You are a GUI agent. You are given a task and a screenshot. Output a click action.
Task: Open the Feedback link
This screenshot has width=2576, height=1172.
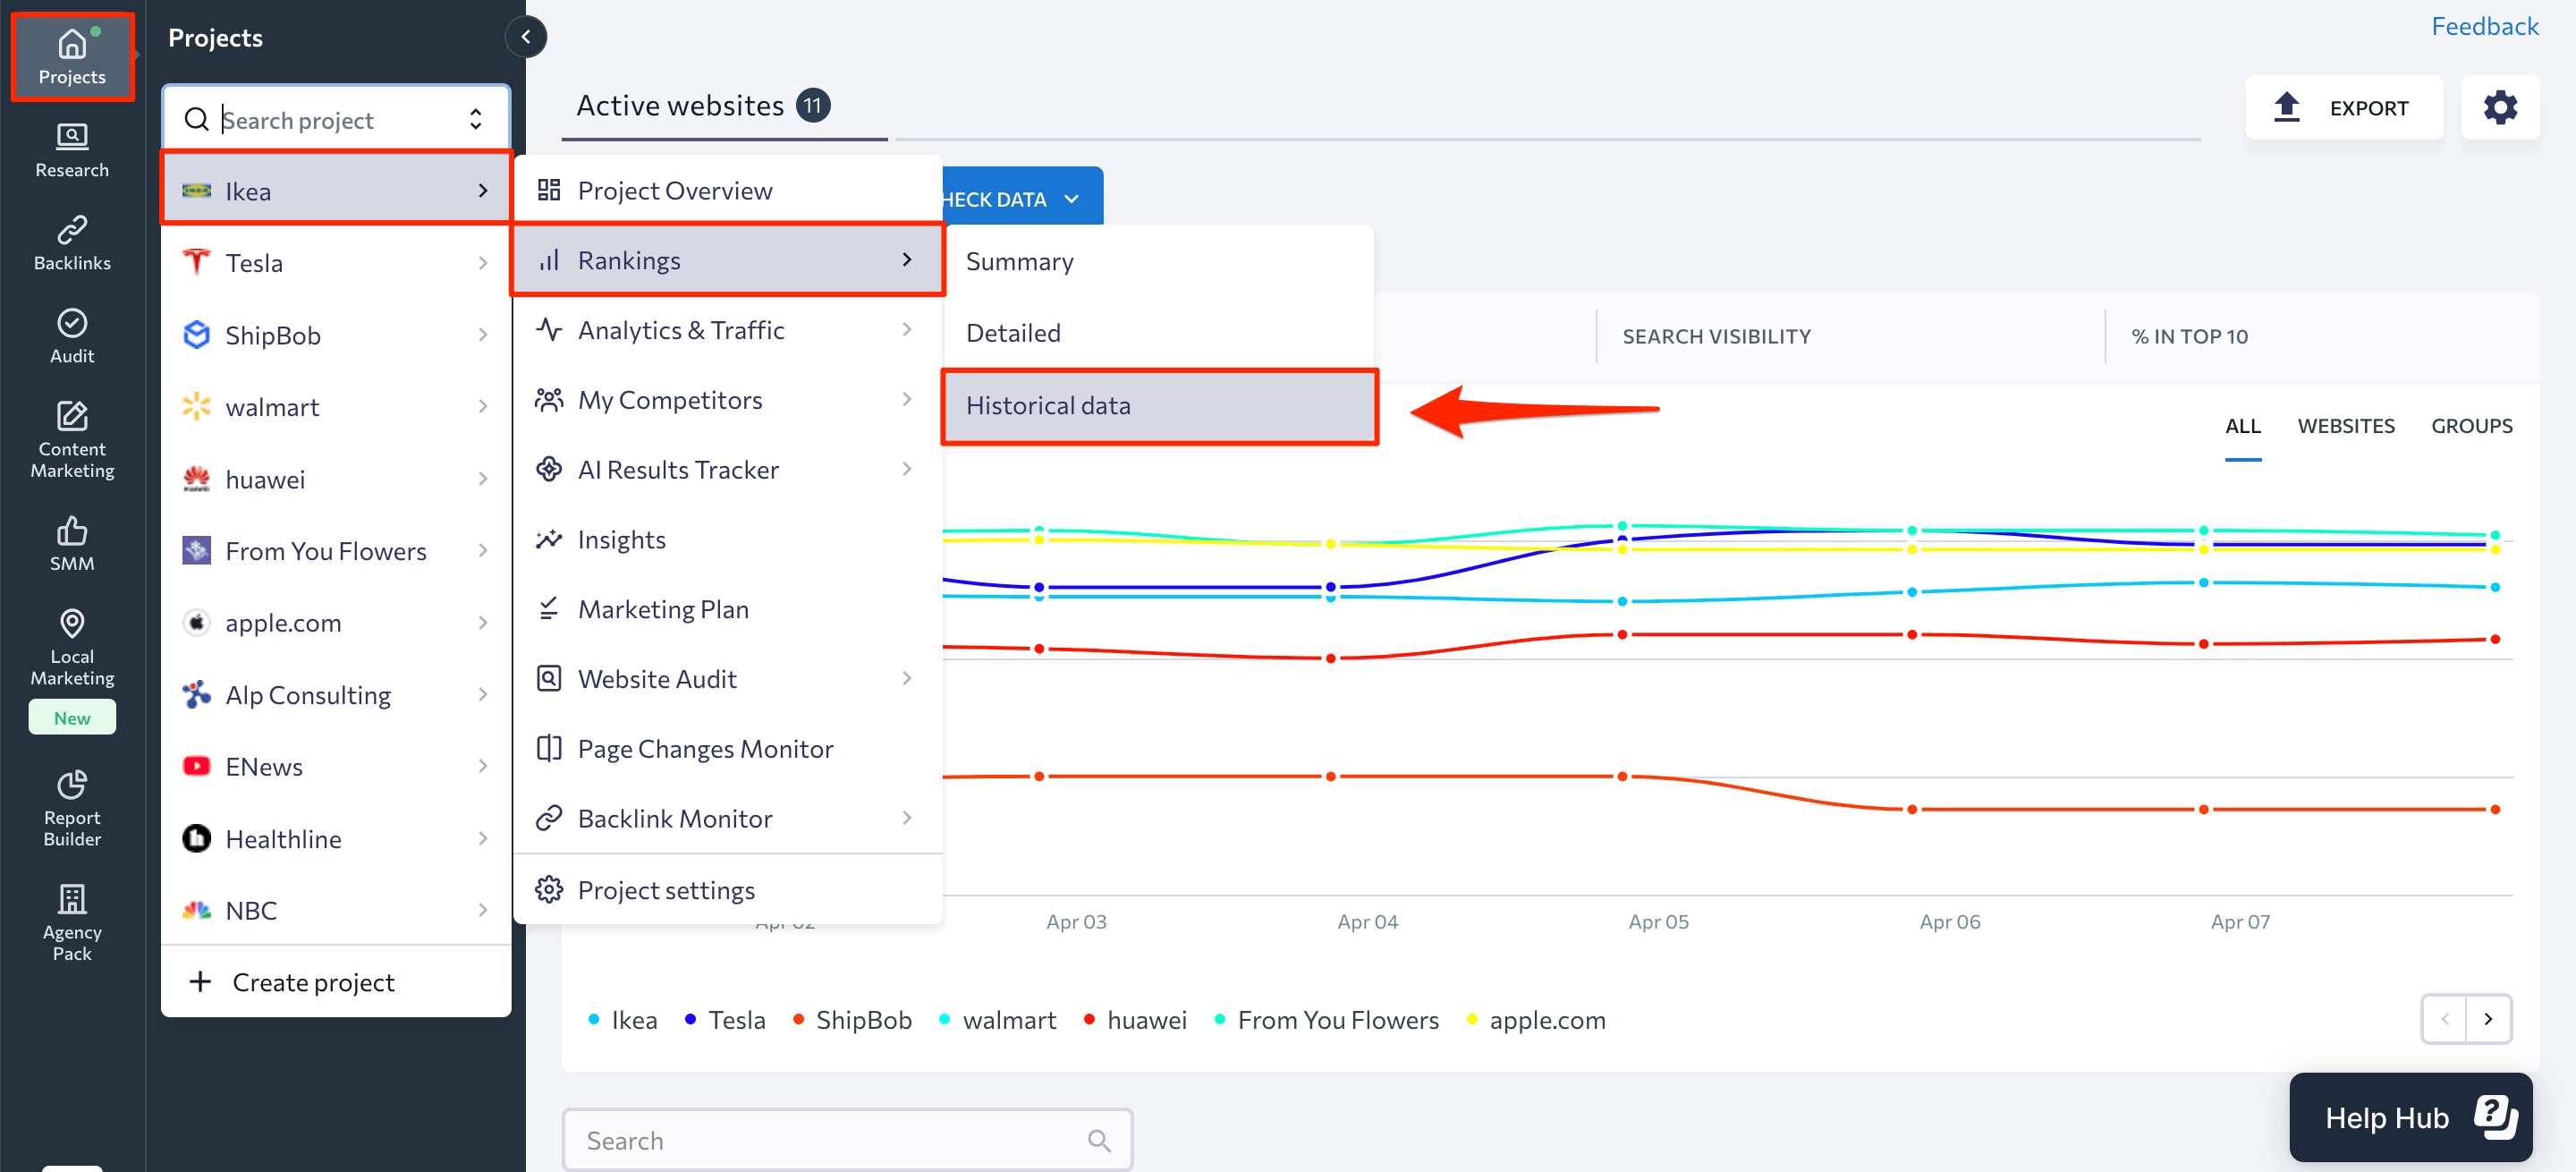2484,26
